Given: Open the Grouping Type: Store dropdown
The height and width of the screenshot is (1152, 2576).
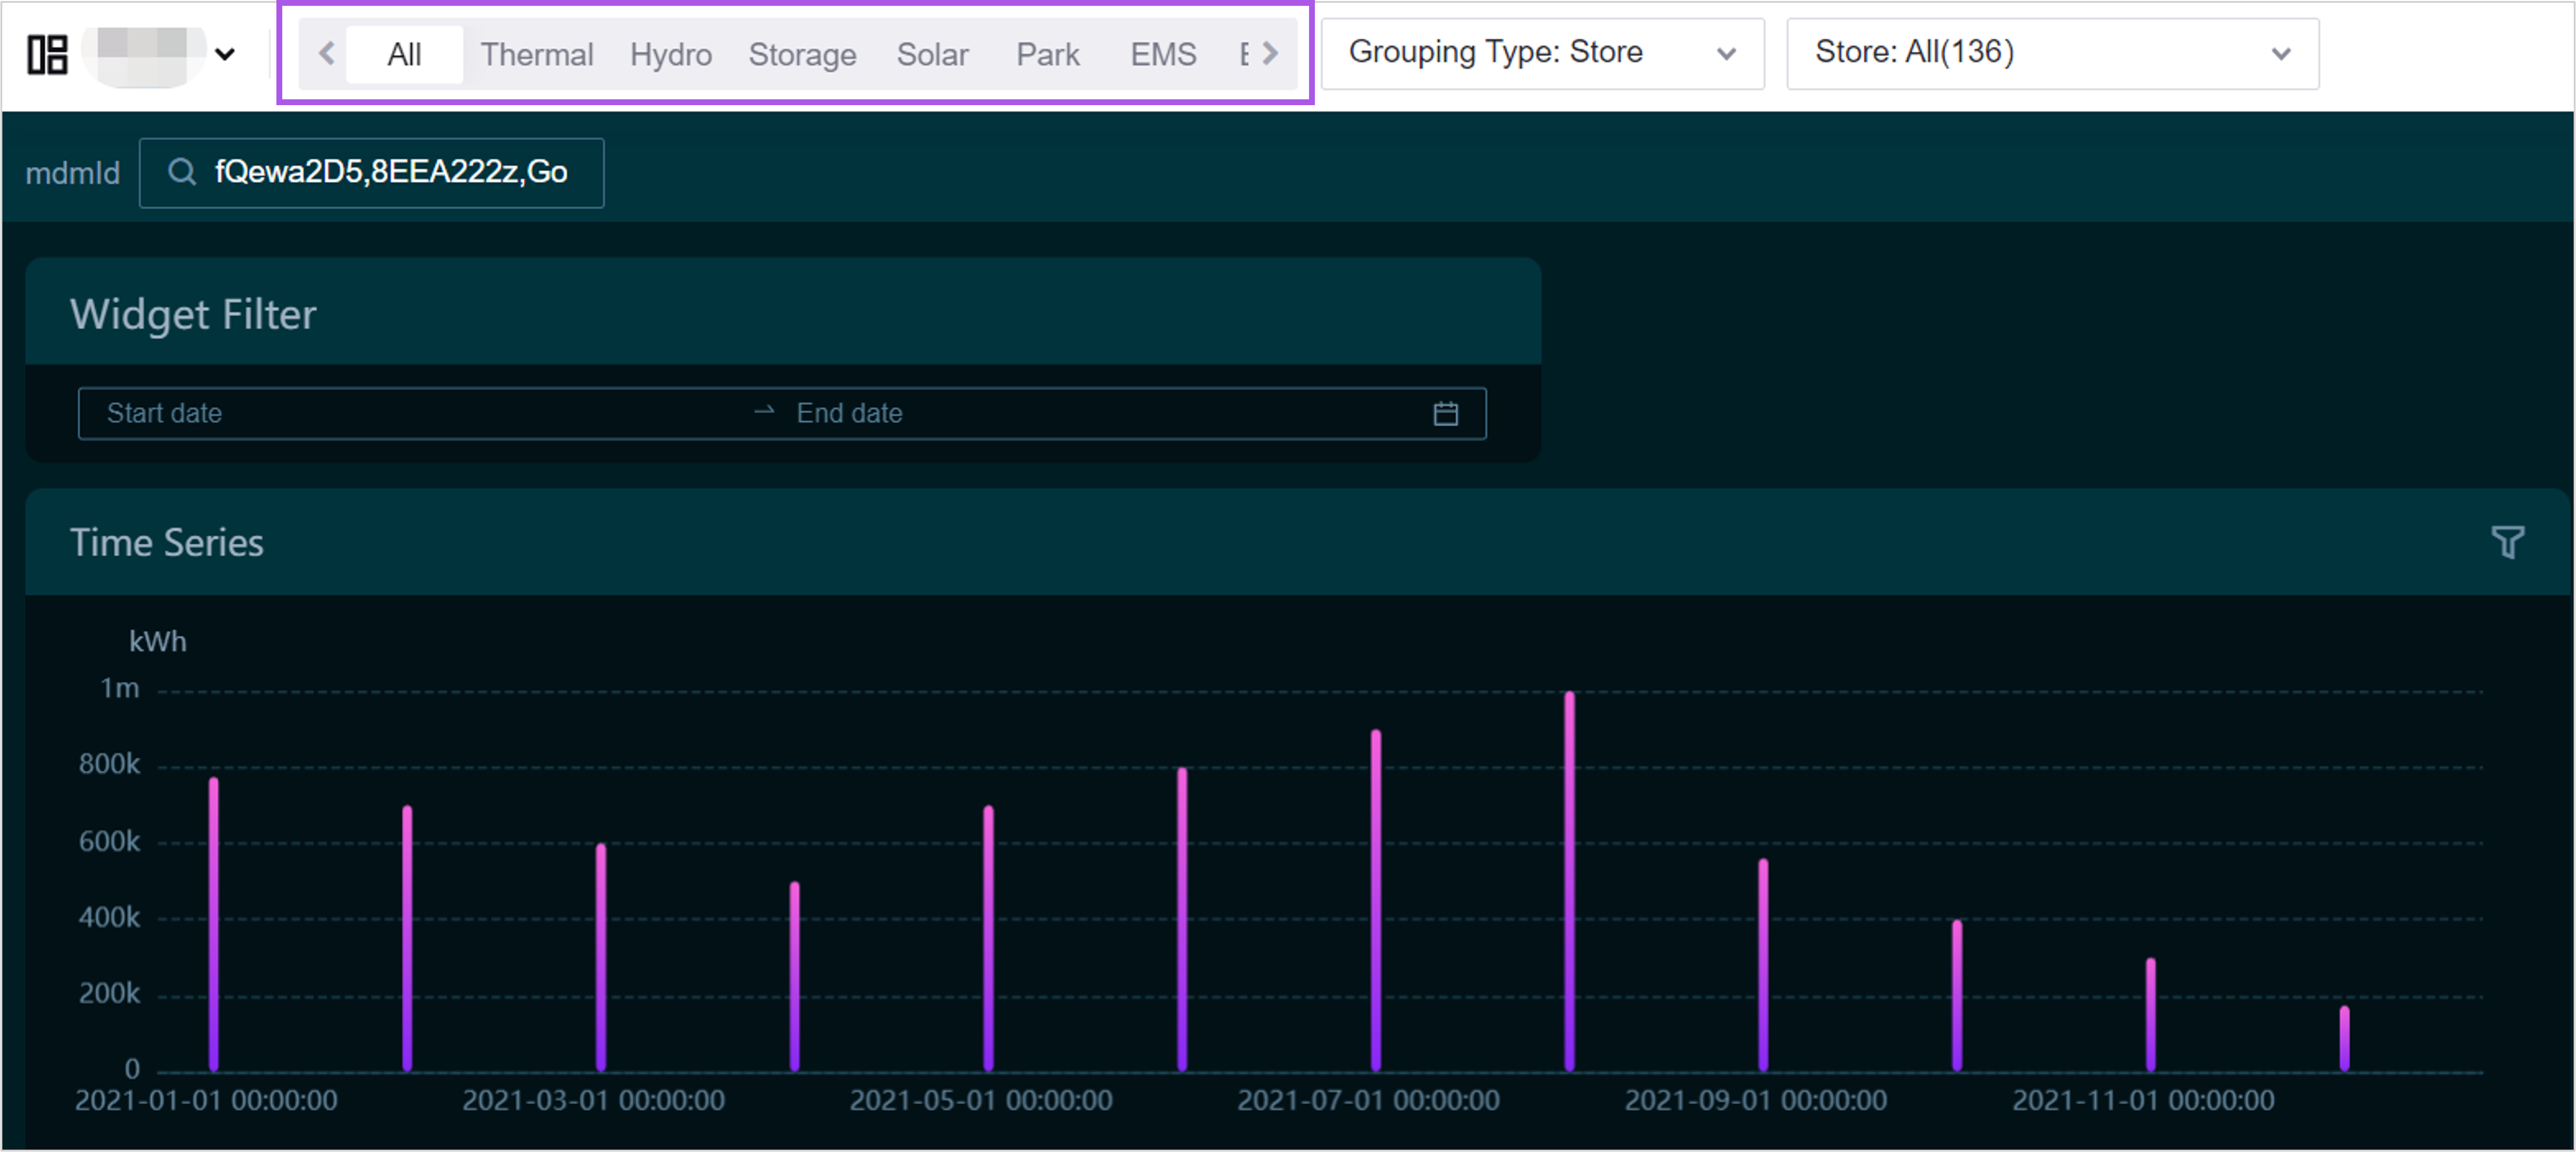Looking at the screenshot, I should 1541,53.
